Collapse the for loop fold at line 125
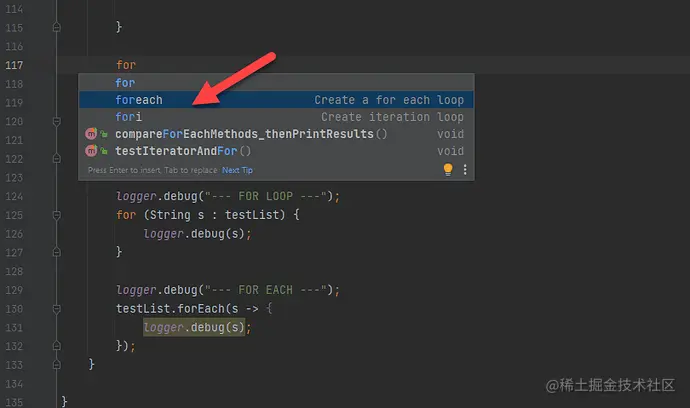690x408 pixels. pyautogui.click(x=56, y=215)
